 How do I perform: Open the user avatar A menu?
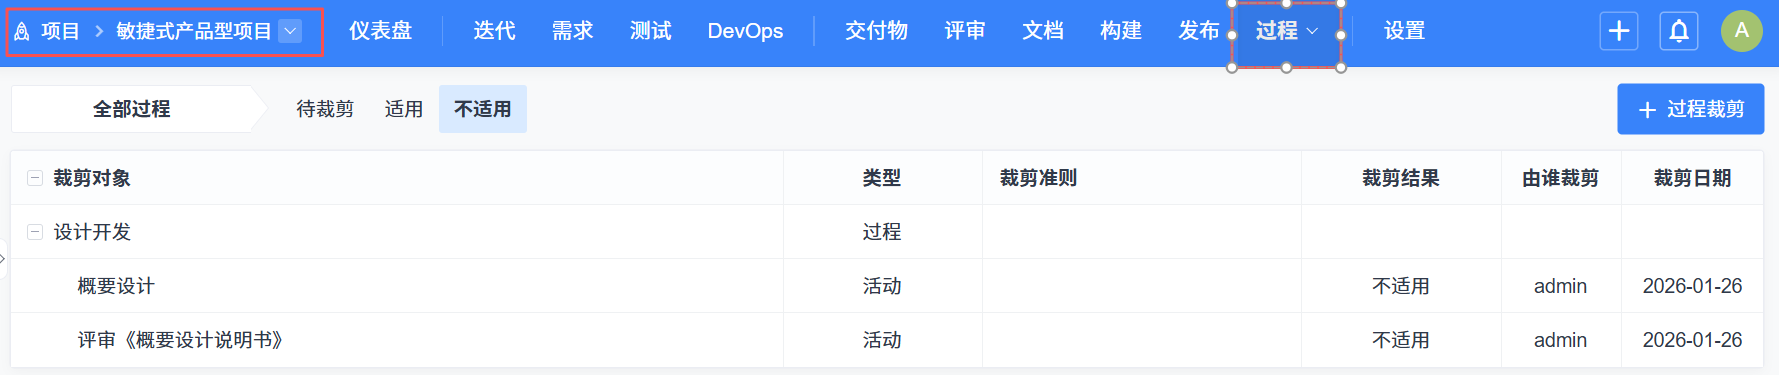coord(1742,31)
